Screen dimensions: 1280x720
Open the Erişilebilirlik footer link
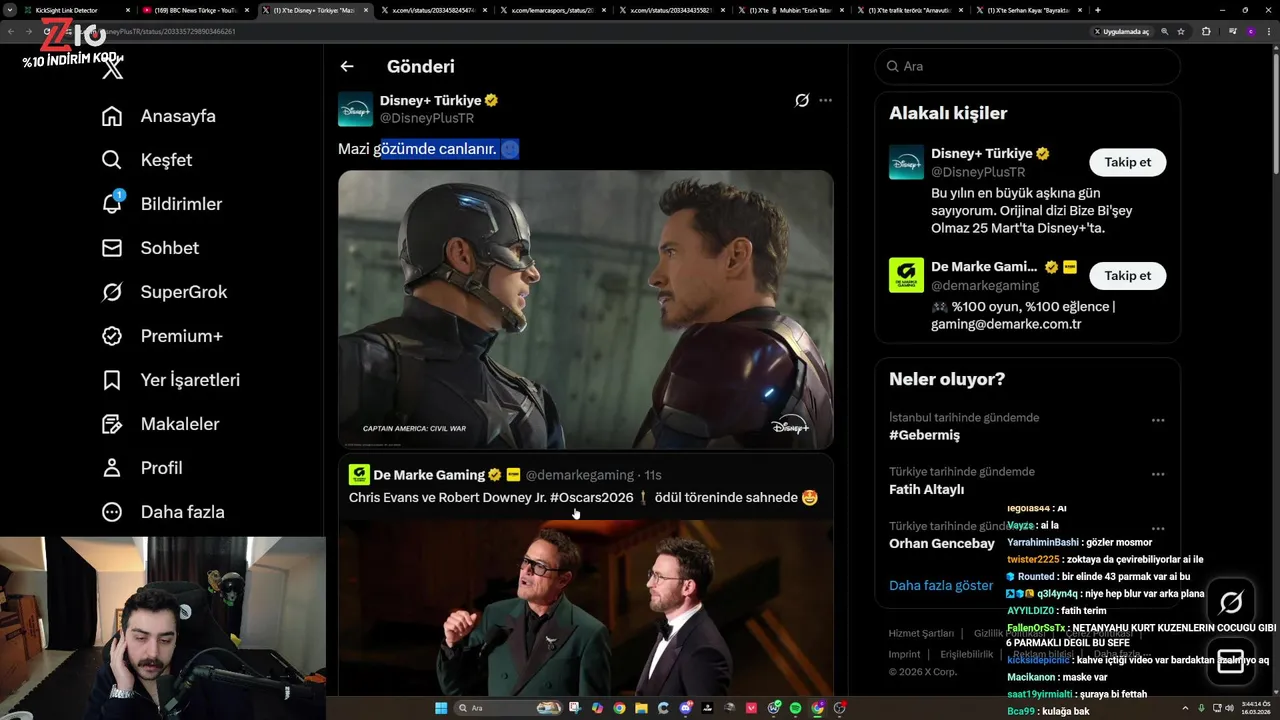[966, 654]
